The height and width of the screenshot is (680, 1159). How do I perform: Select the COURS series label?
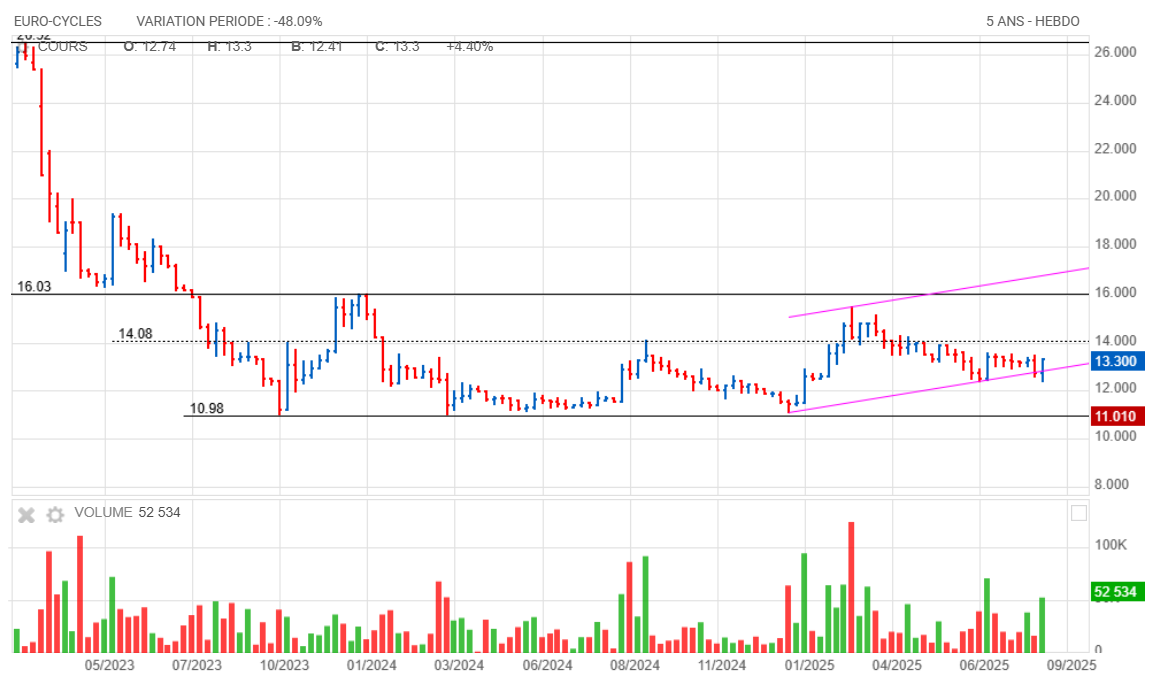click(62, 46)
